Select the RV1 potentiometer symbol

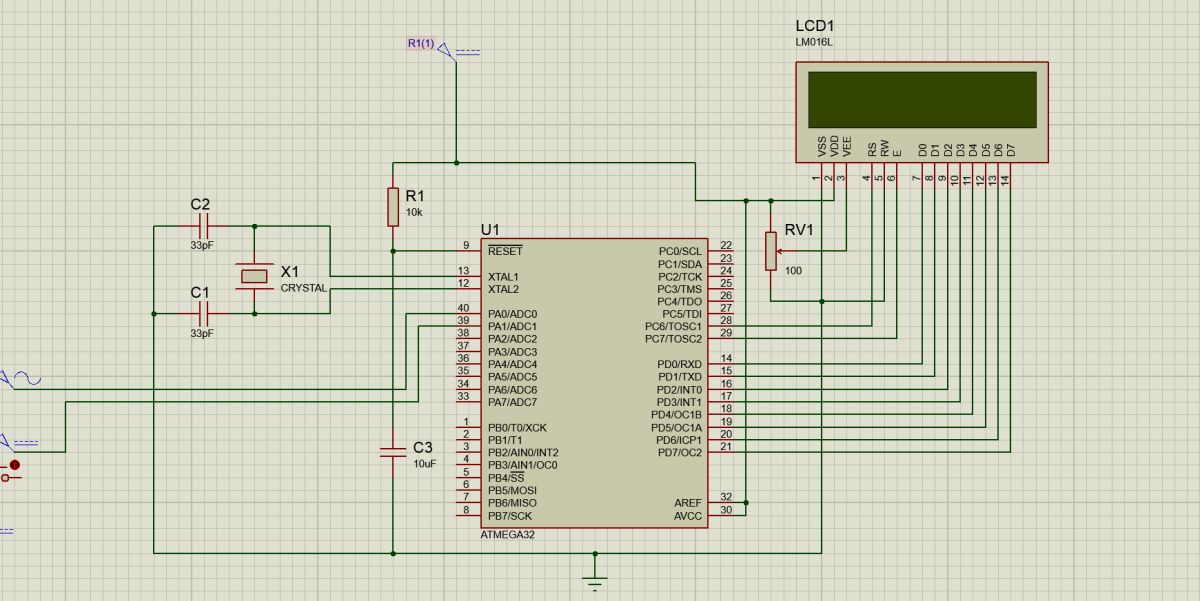pyautogui.click(x=771, y=251)
